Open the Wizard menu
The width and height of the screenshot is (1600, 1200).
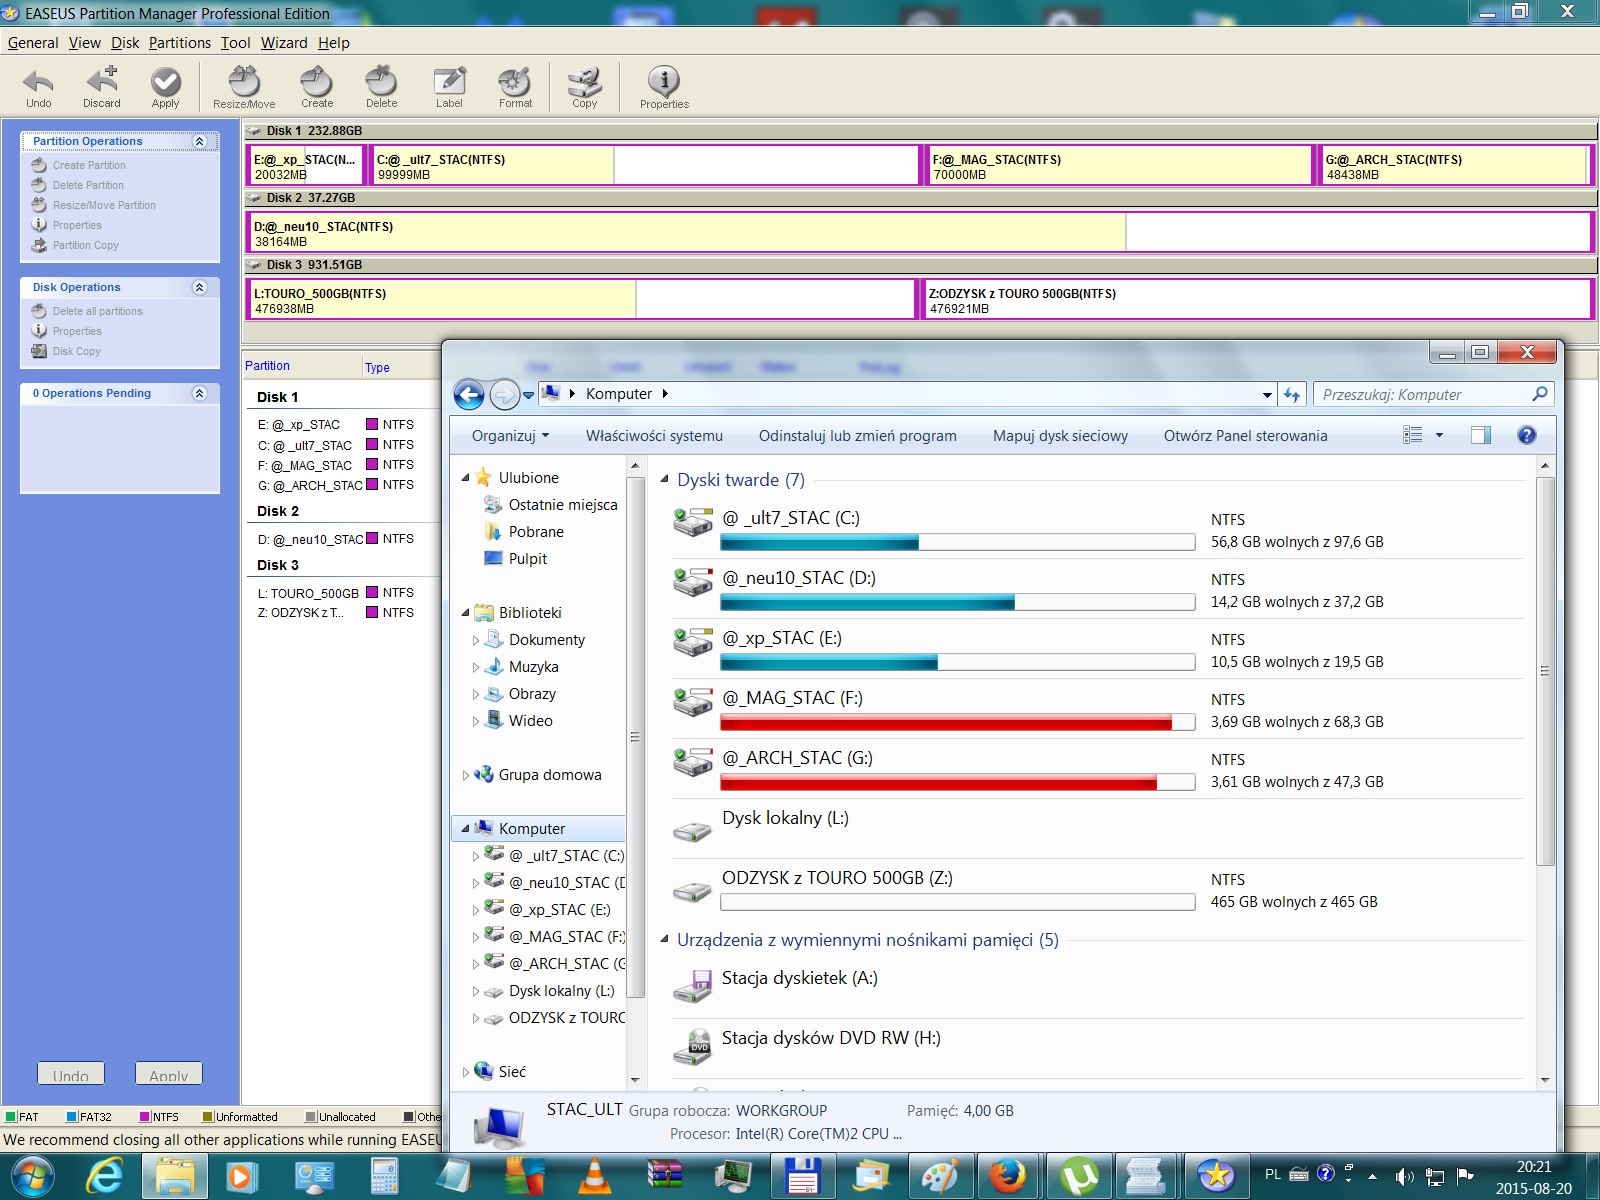[284, 43]
